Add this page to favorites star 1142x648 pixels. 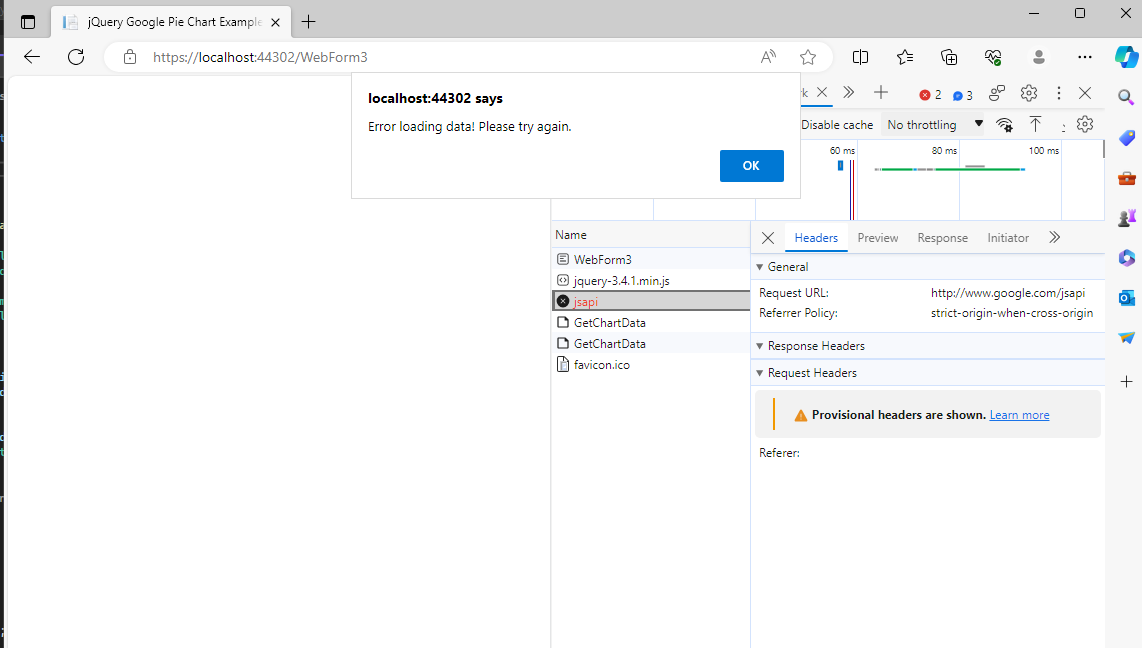tap(808, 57)
